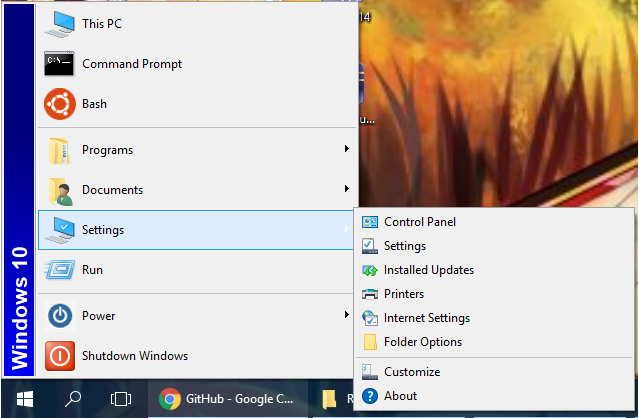
Task: Click the Programs label text
Action: [x=108, y=150]
